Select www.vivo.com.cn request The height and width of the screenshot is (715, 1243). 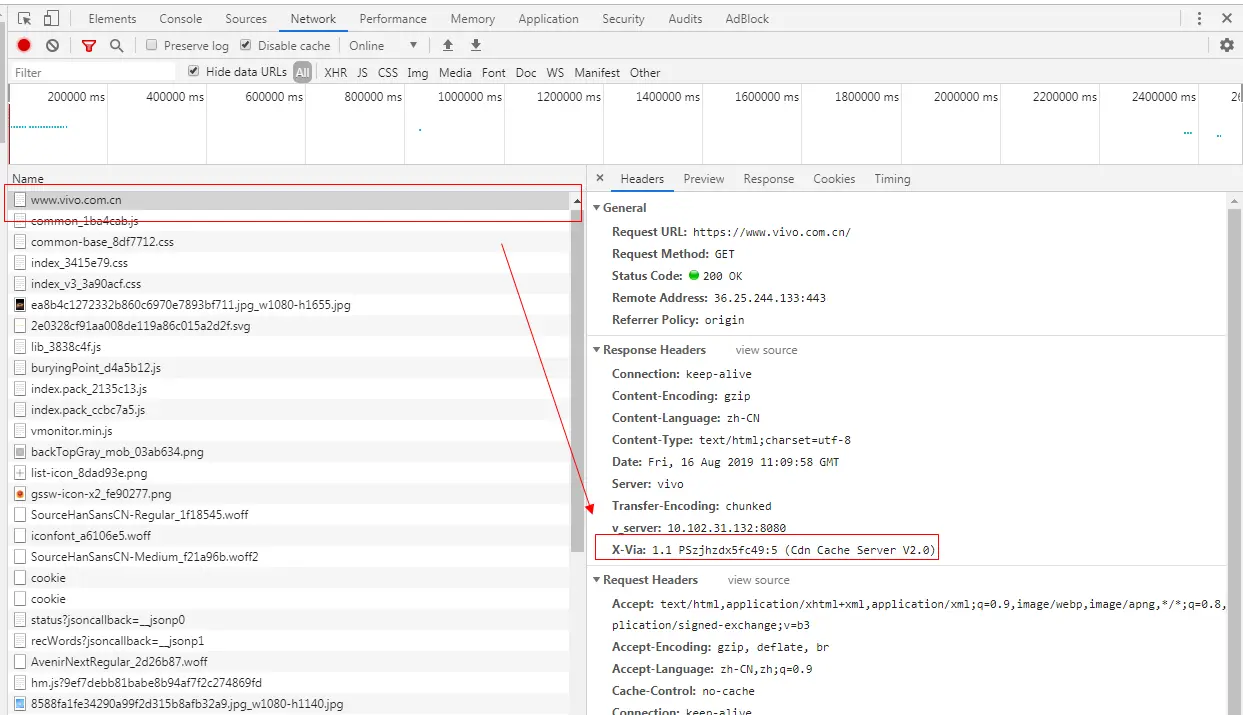pyautogui.click(x=290, y=200)
